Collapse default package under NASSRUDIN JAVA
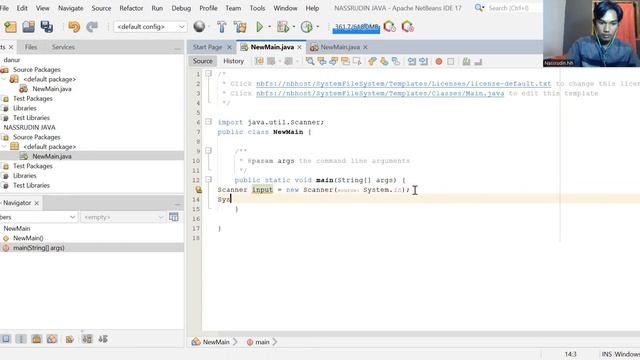The height and width of the screenshot is (360, 640). point(4,147)
